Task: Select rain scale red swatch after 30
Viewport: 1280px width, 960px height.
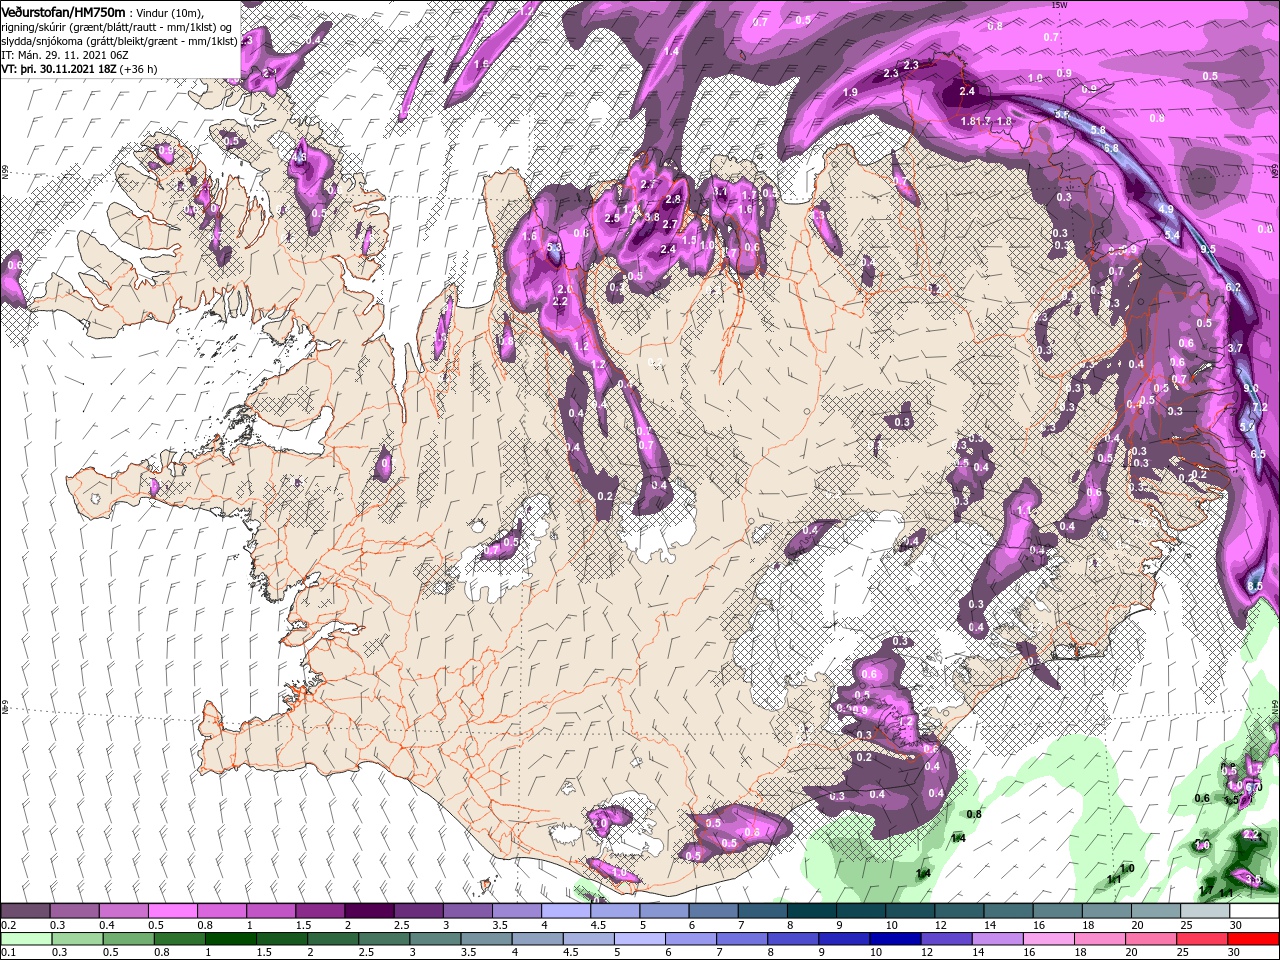Action: [x=1254, y=939]
